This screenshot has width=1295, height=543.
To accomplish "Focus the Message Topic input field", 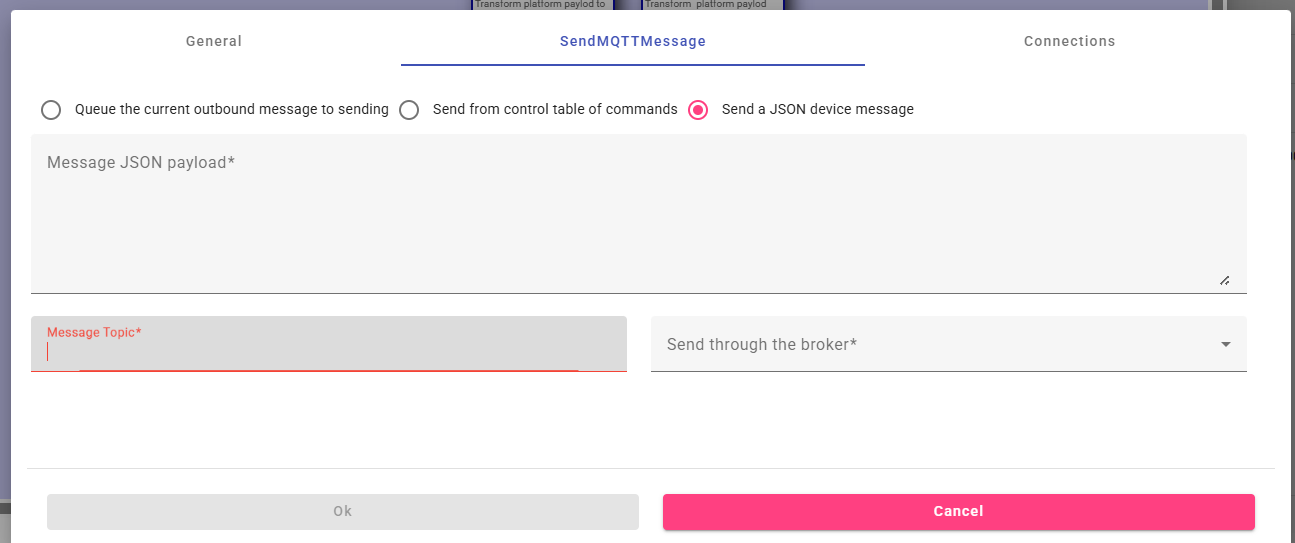I will (328, 352).
